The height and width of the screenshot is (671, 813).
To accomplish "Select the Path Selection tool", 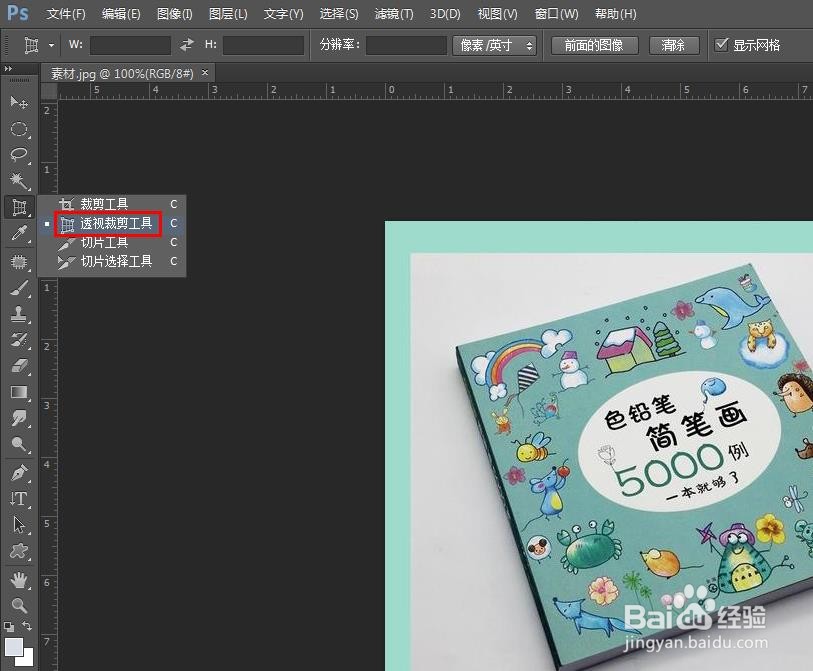I will [19, 525].
